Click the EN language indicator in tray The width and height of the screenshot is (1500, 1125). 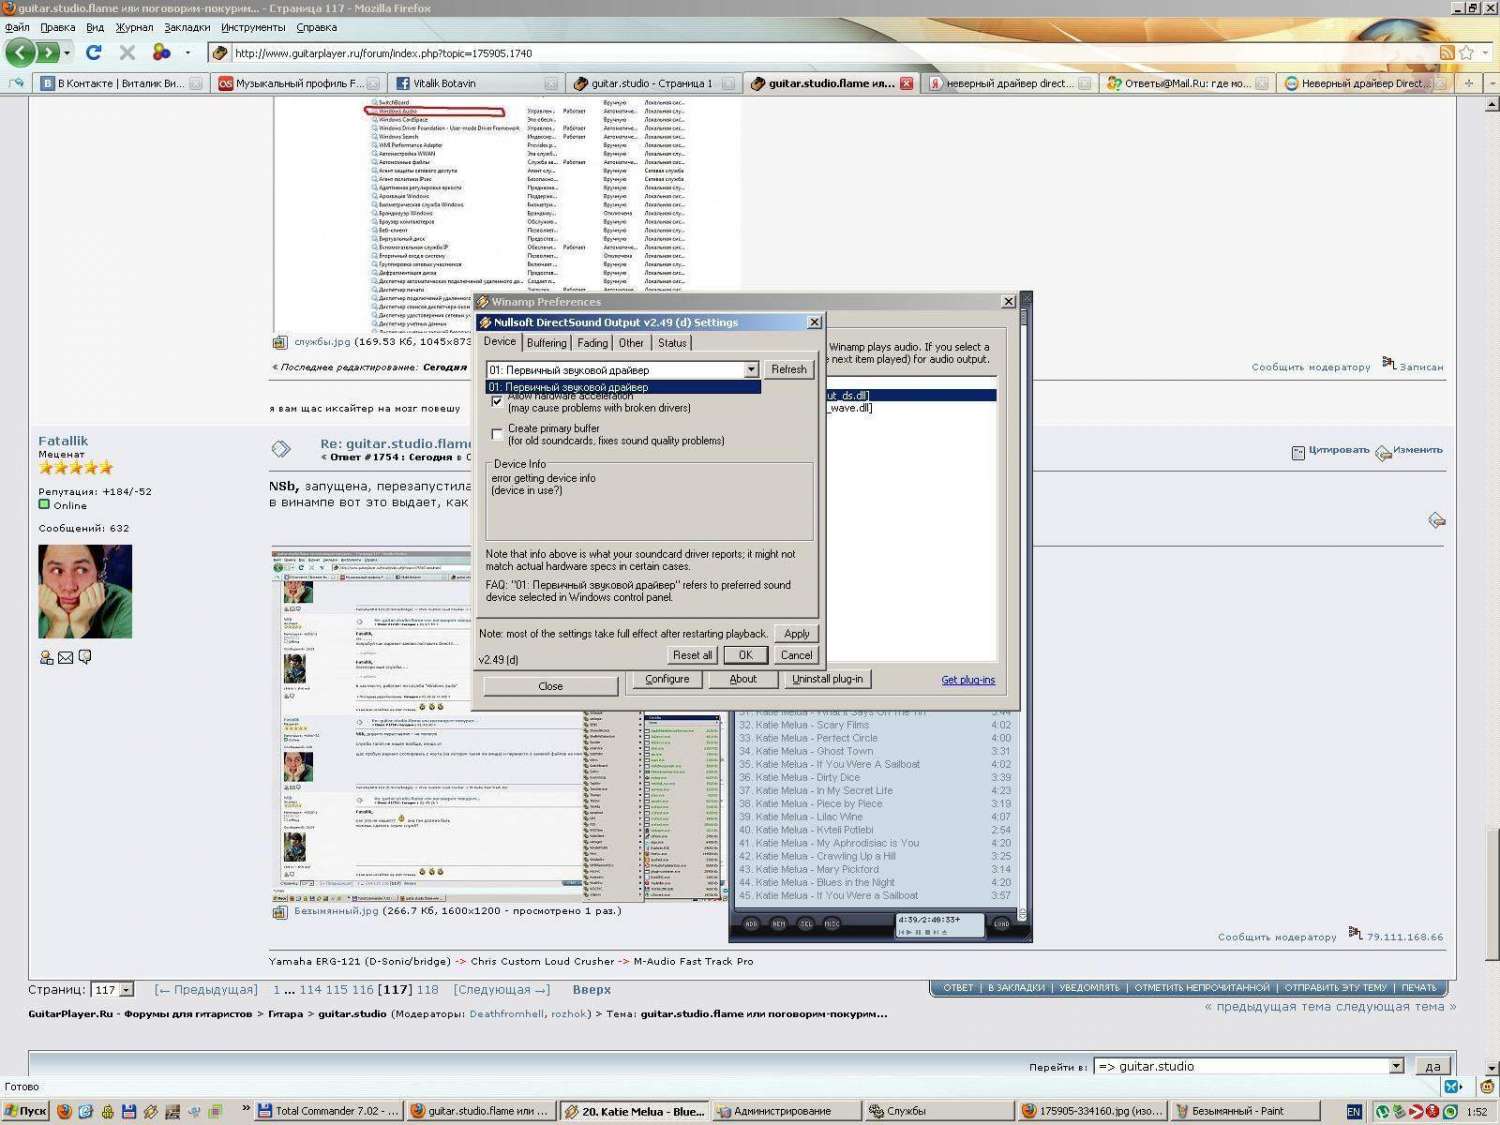[1354, 1111]
